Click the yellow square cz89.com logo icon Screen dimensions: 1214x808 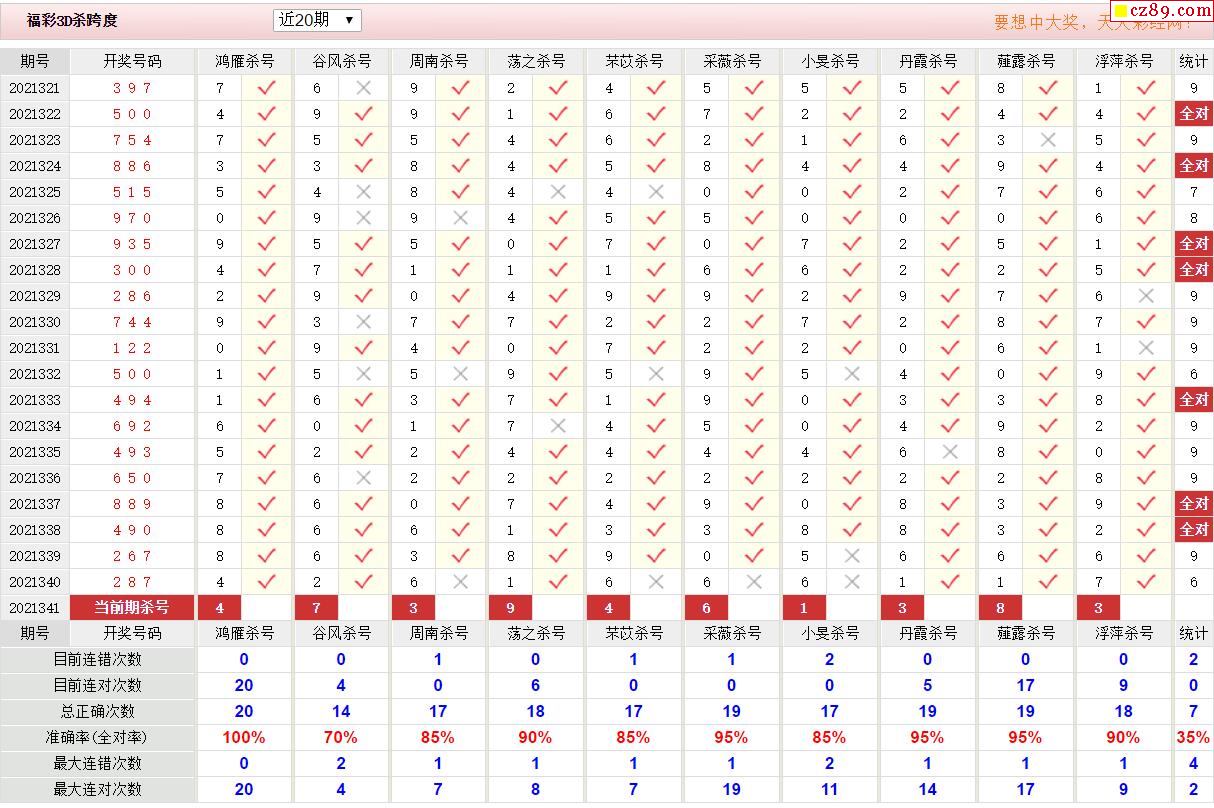click(x=1121, y=11)
